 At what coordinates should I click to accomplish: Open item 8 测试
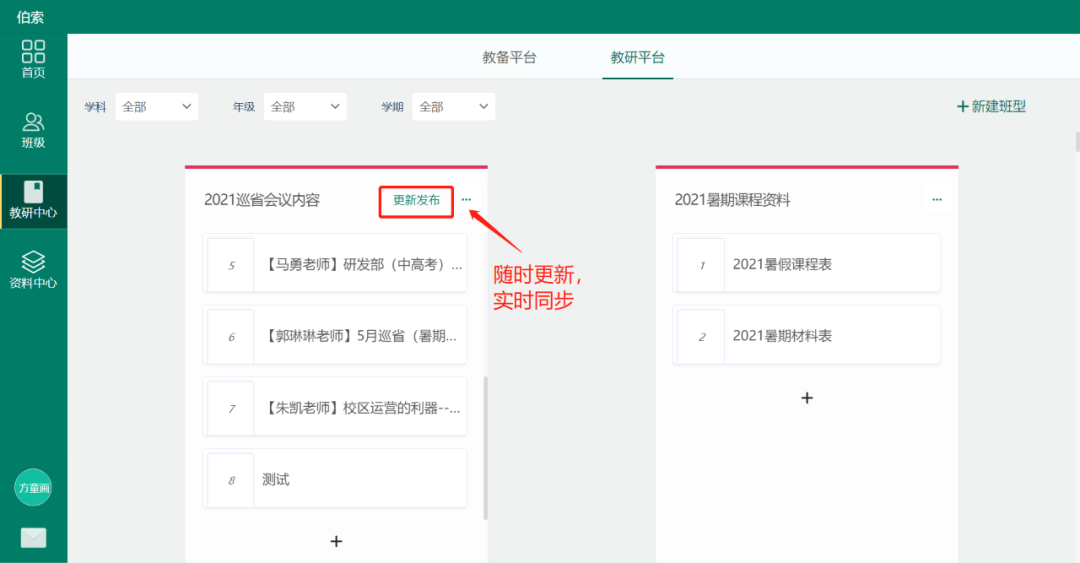point(335,480)
